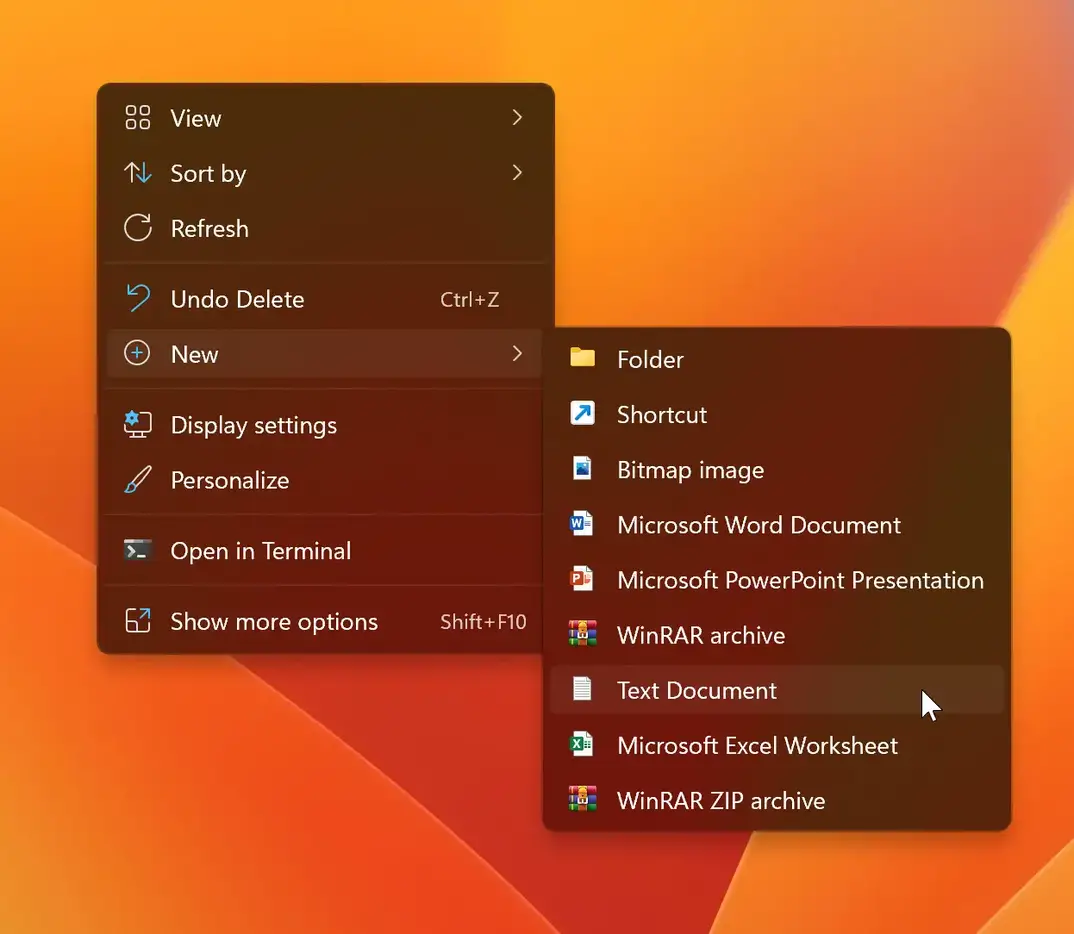This screenshot has height=934, width=1074.
Task: Click the New submenu chevron arrow
Action: pos(517,353)
